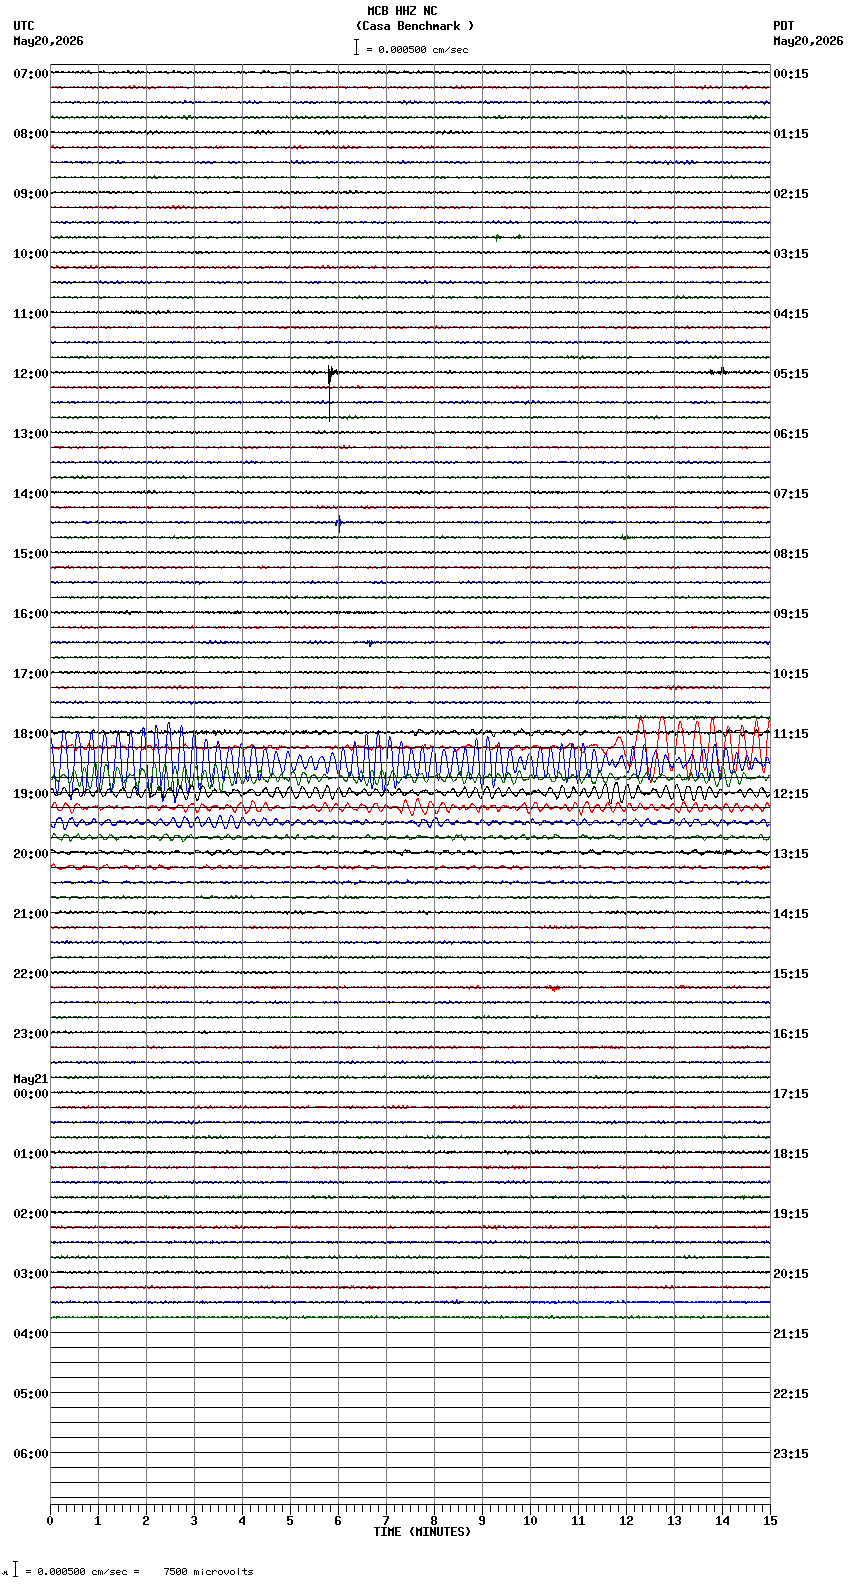The height and width of the screenshot is (1584, 850).
Task: Click the red burst on the 22:15 trace
Action: [x=554, y=988]
